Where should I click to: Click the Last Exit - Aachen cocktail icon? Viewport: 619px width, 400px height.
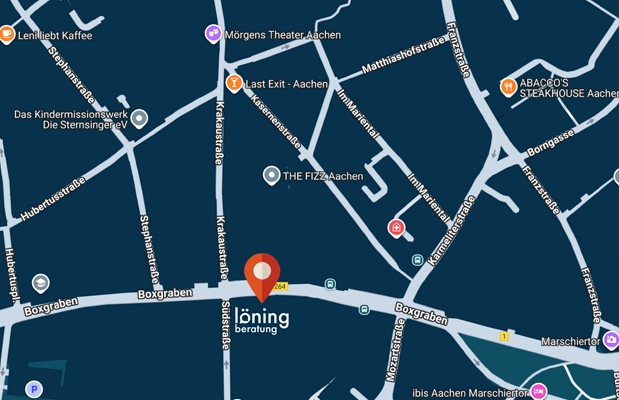pos(234,83)
